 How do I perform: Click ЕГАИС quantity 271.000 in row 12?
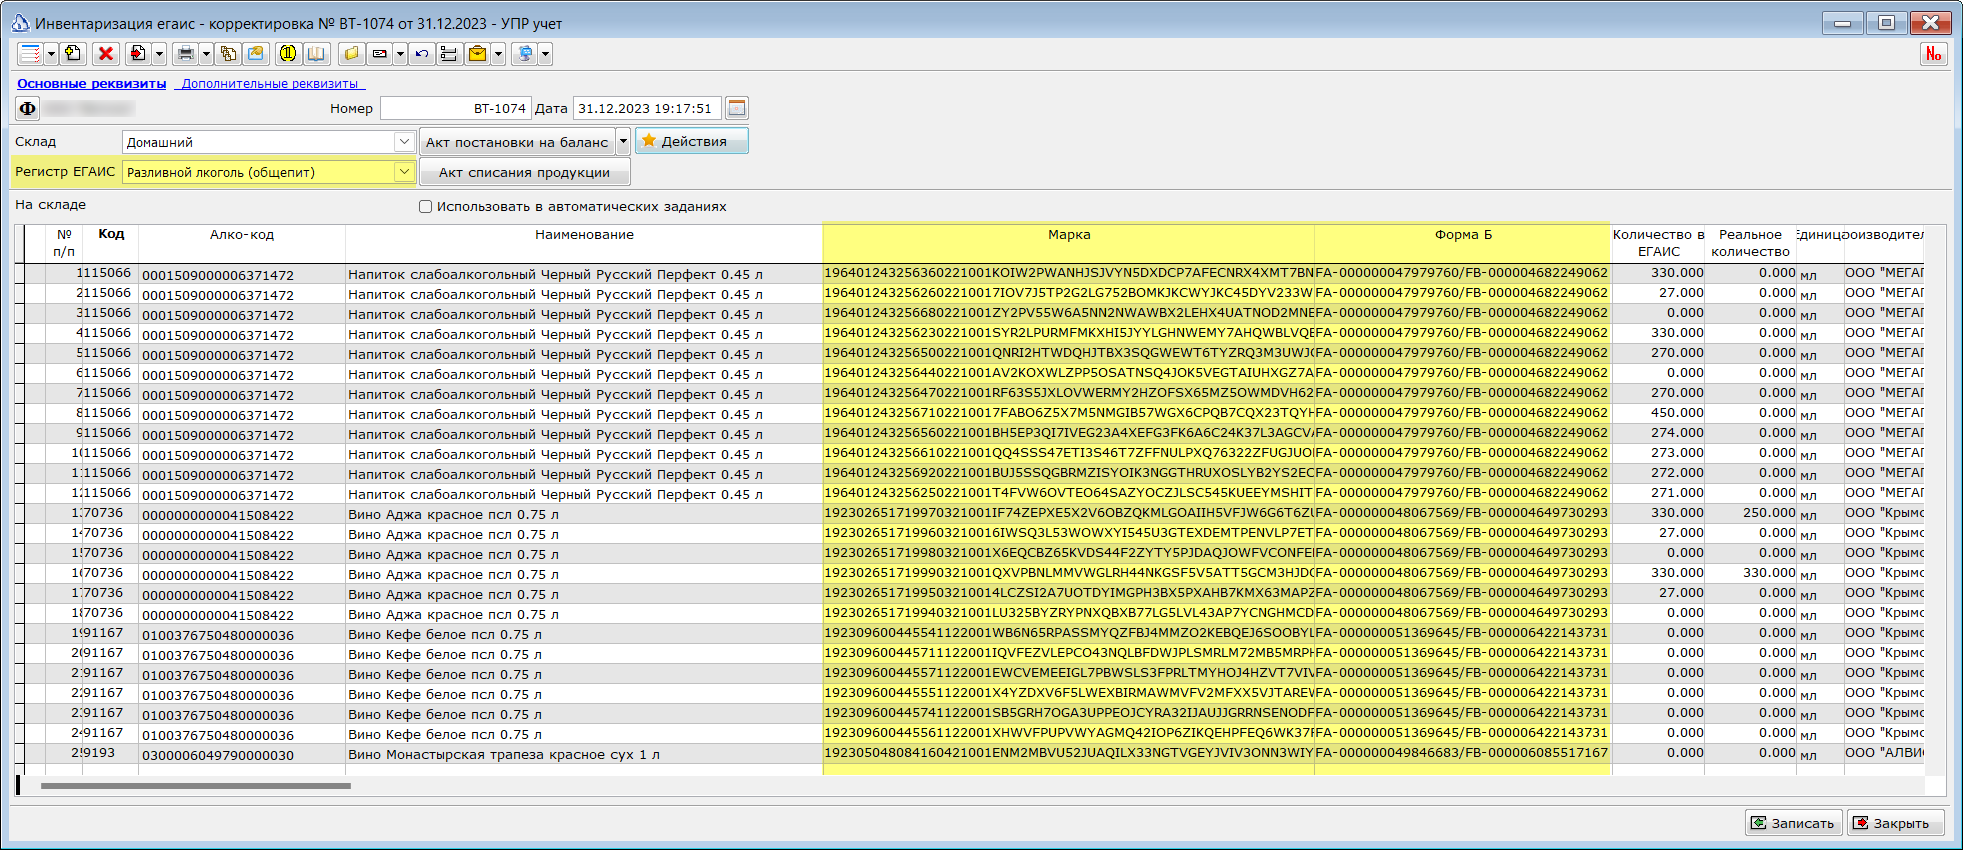tap(1658, 493)
